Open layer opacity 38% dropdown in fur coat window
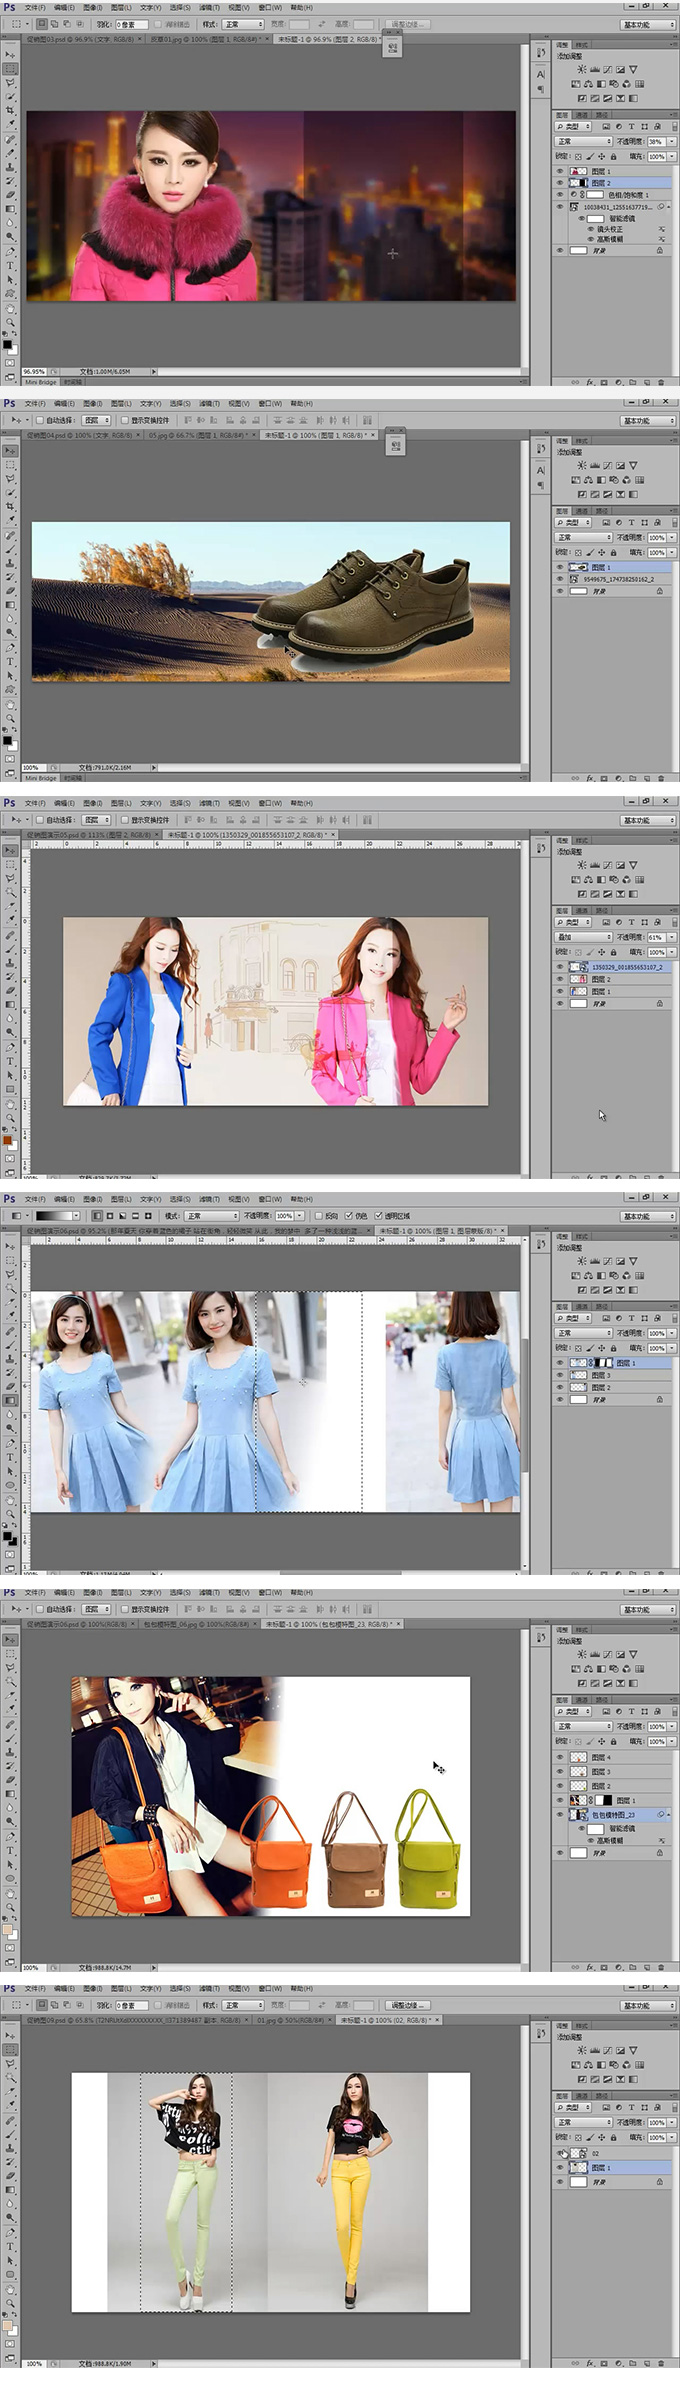 (x=671, y=142)
